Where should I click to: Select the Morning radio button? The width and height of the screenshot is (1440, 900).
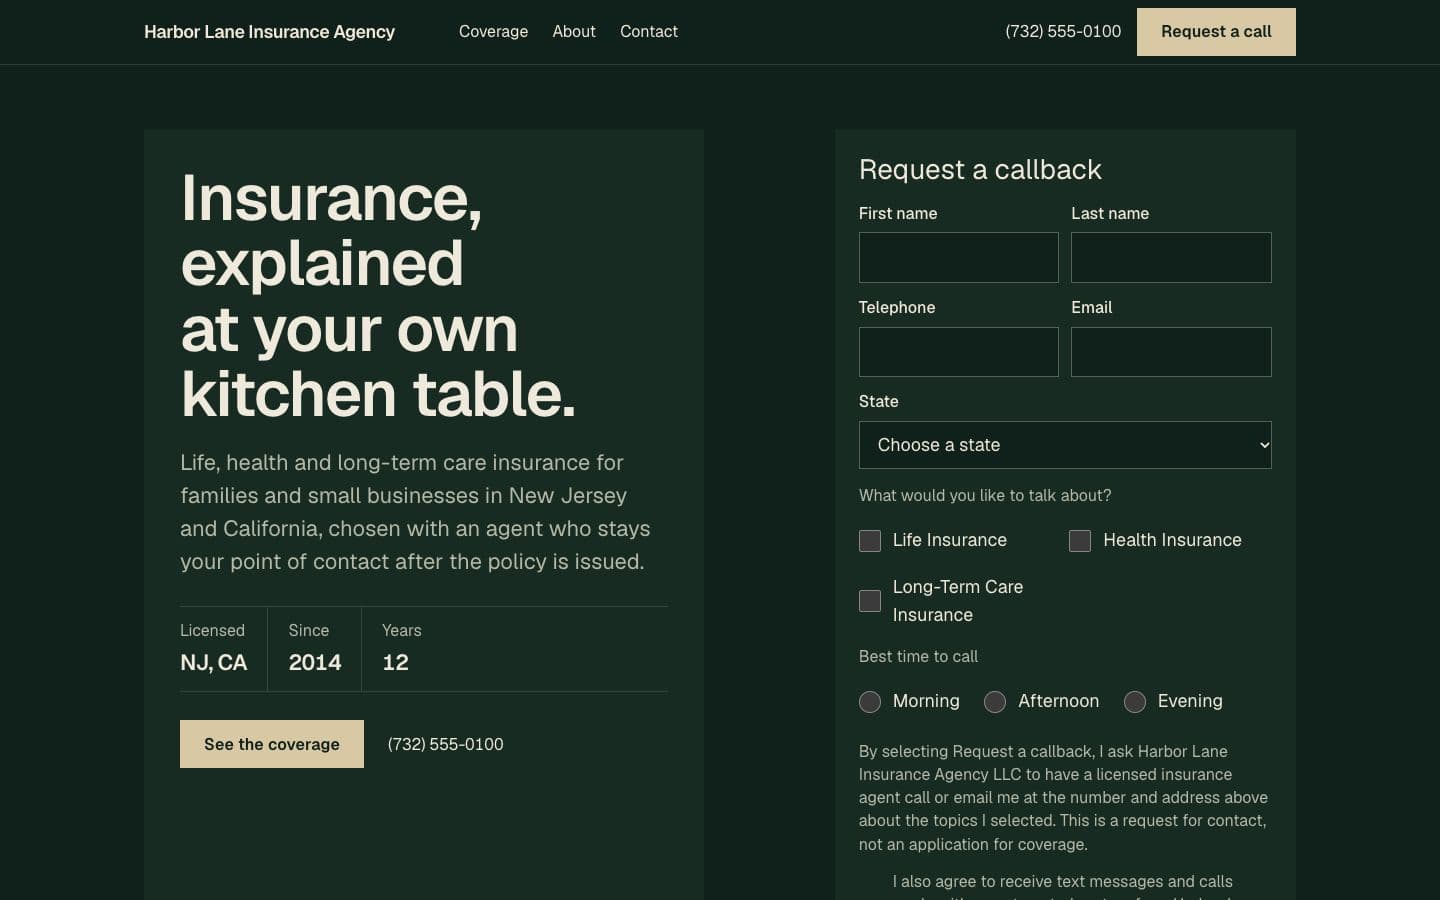[870, 702]
